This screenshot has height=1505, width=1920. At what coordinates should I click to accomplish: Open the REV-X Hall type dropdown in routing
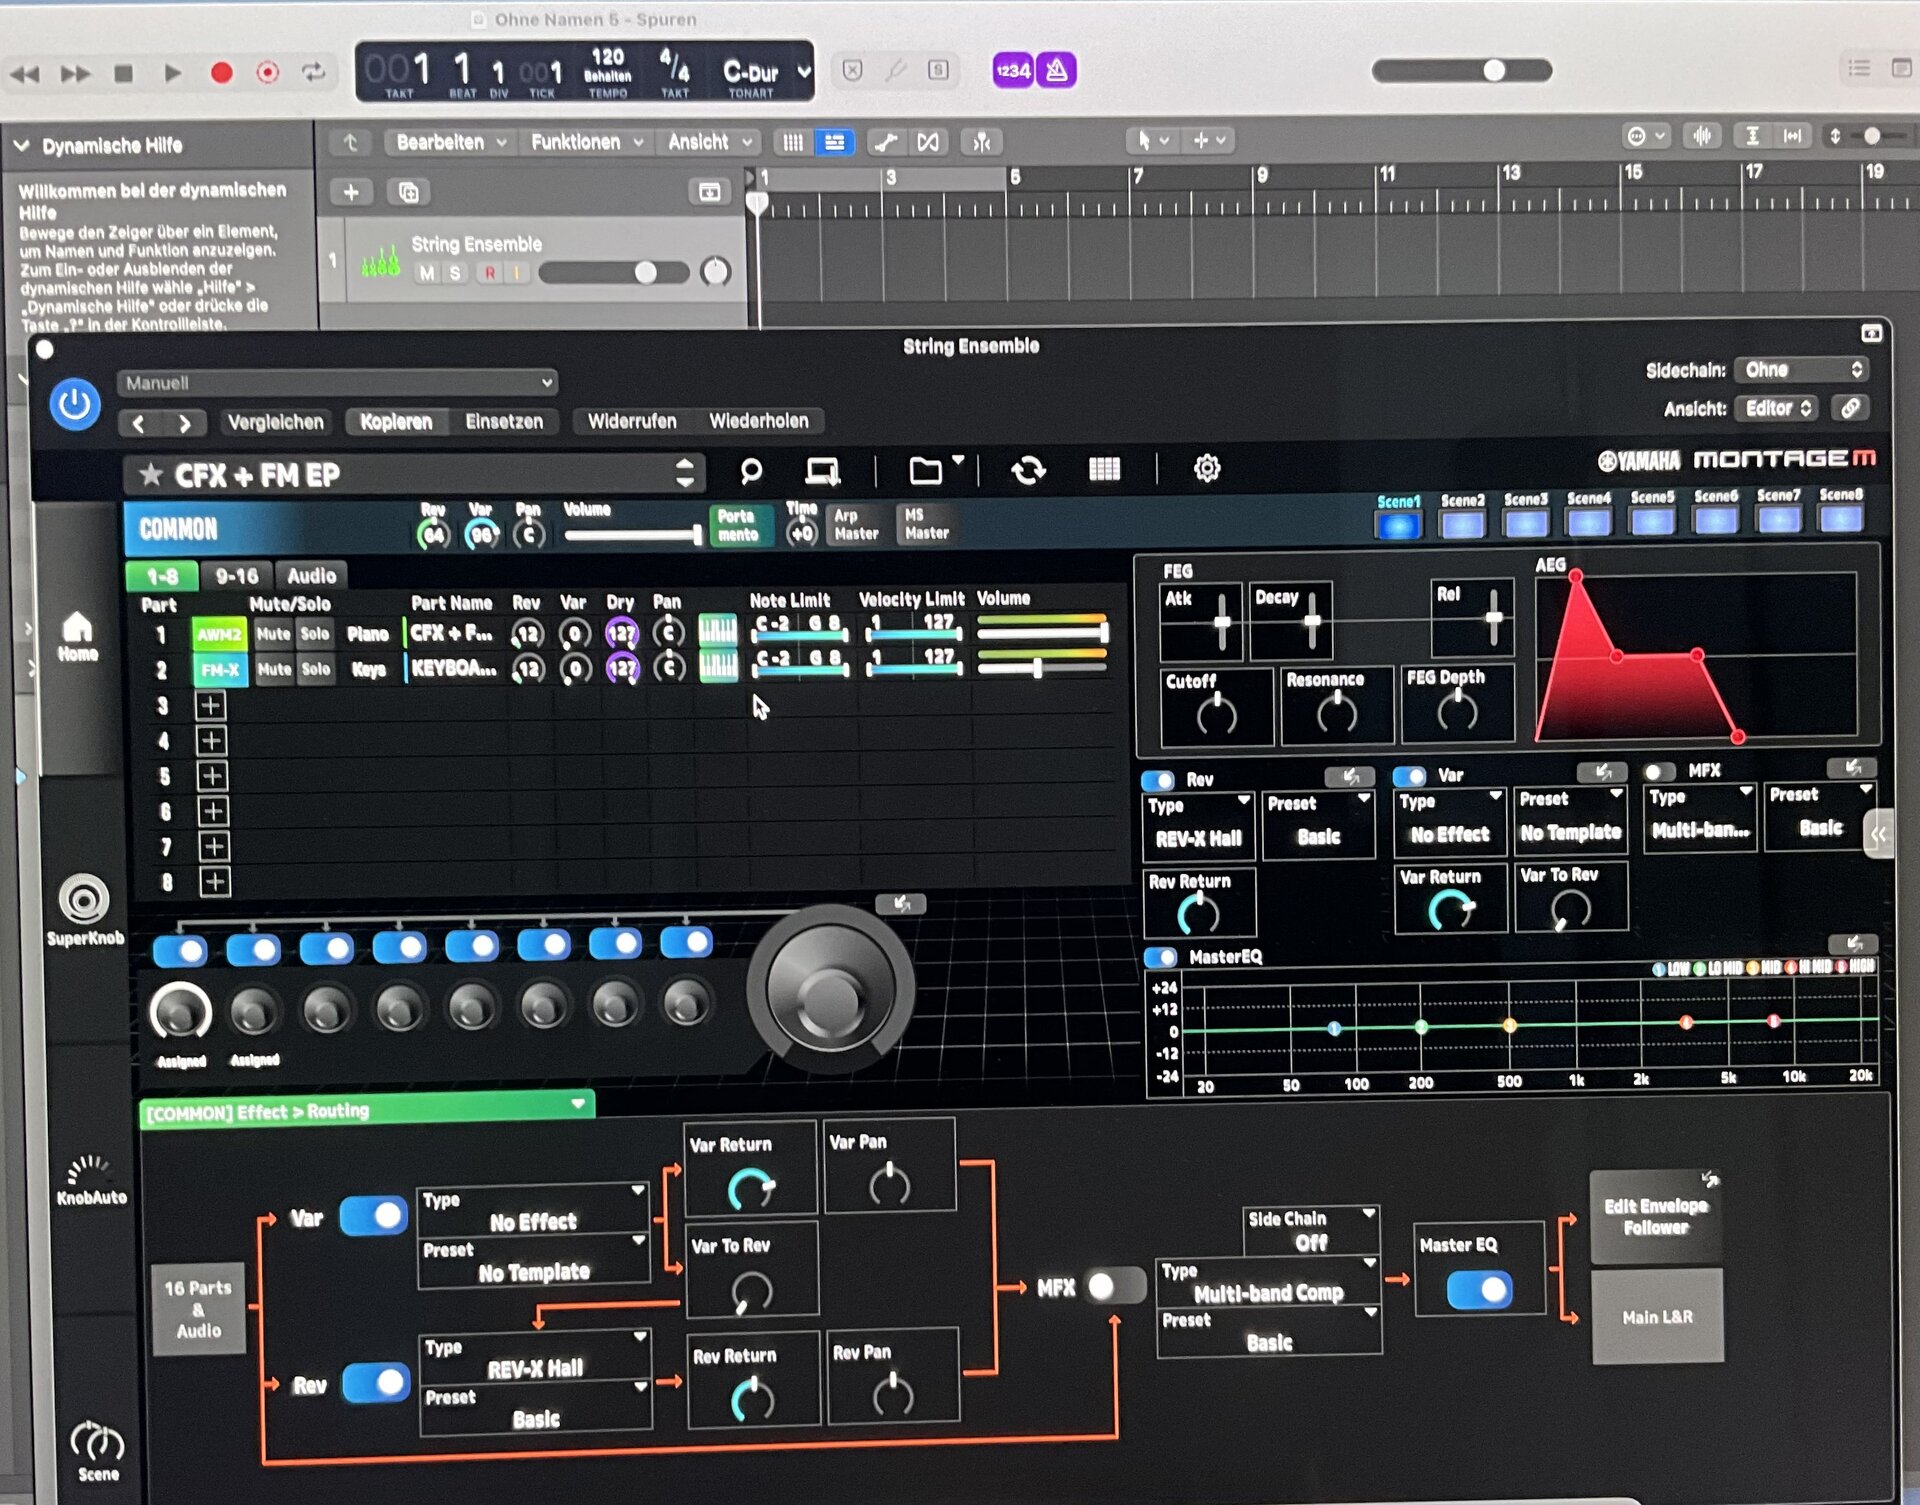pos(535,1357)
